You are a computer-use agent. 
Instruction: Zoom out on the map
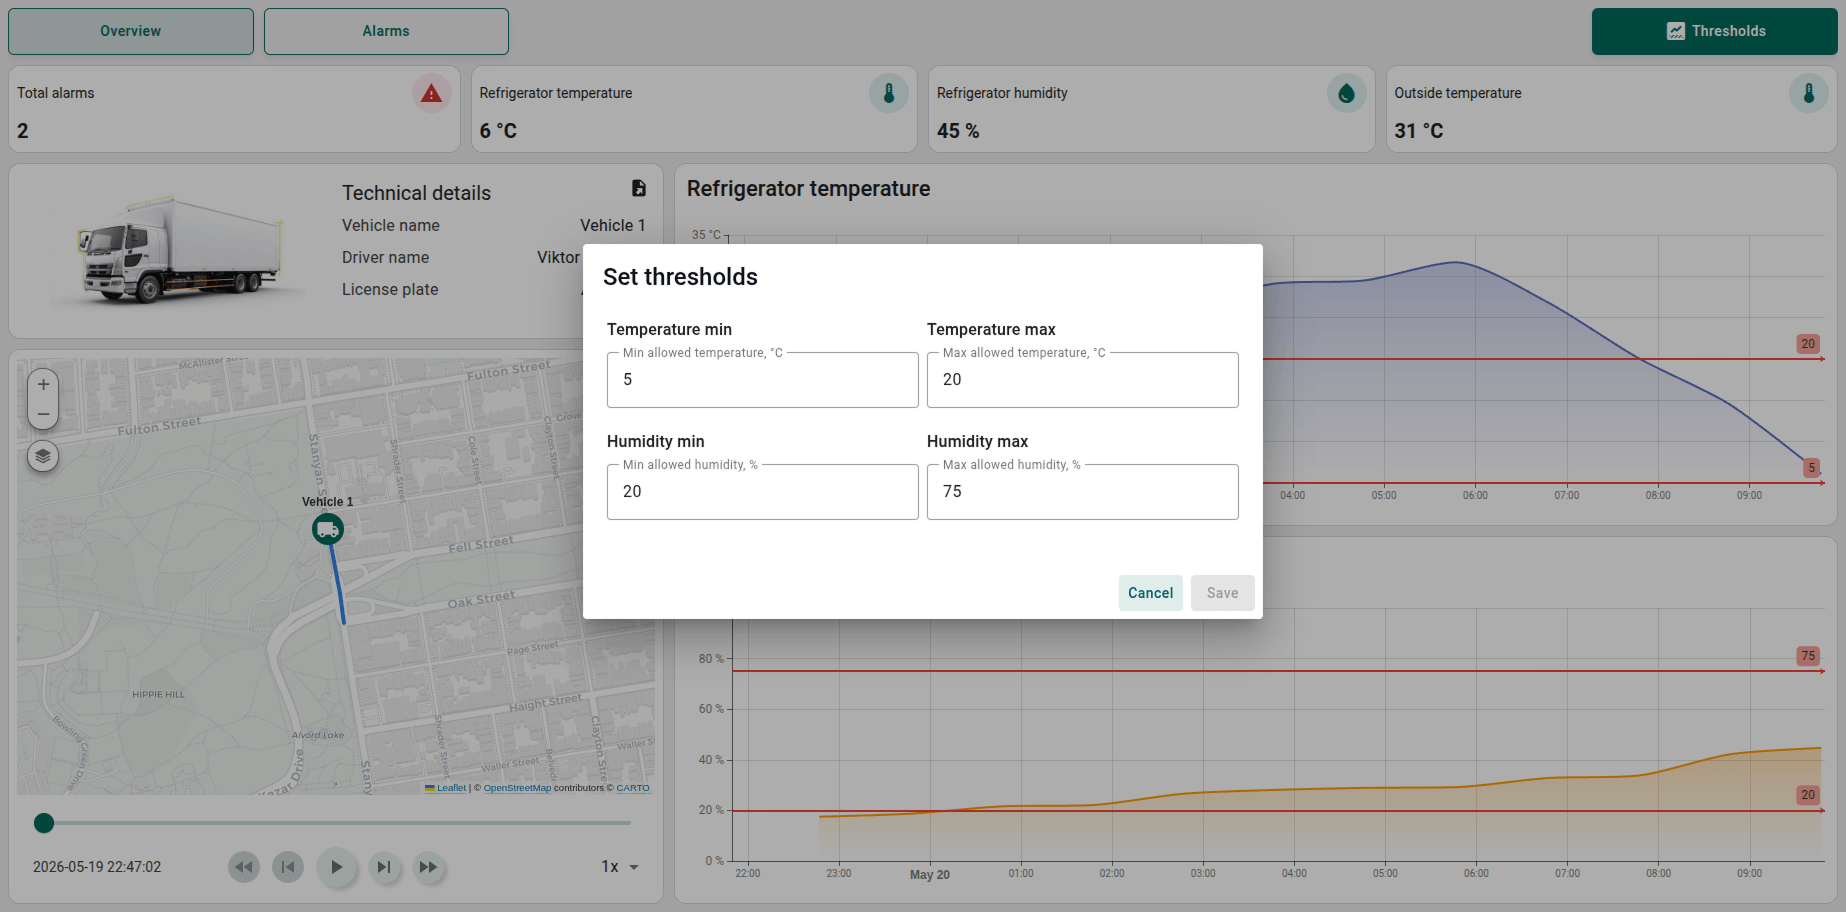[x=43, y=414]
